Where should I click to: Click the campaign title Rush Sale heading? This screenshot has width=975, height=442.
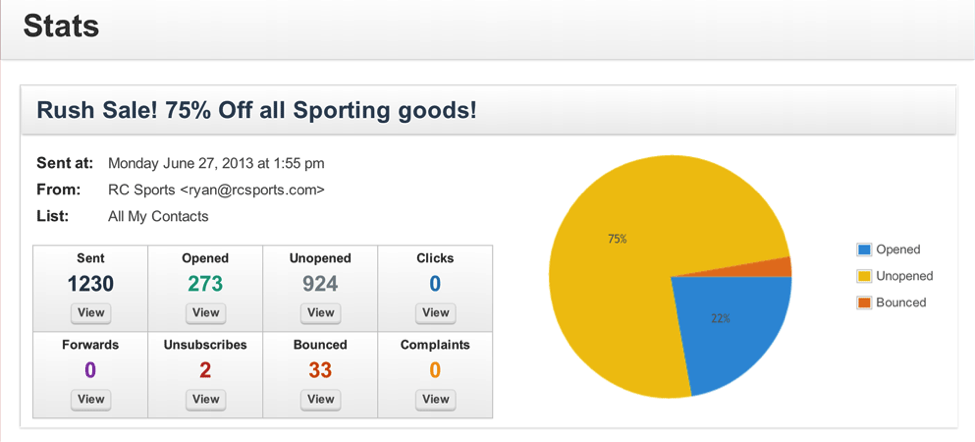256,110
